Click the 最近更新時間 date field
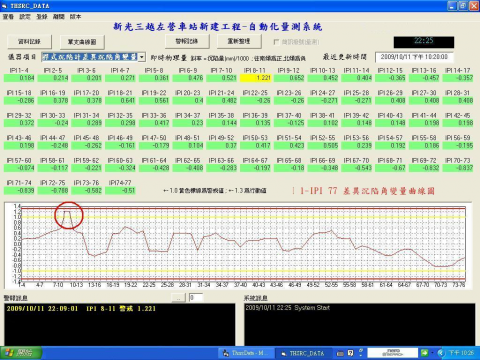 coord(414,57)
